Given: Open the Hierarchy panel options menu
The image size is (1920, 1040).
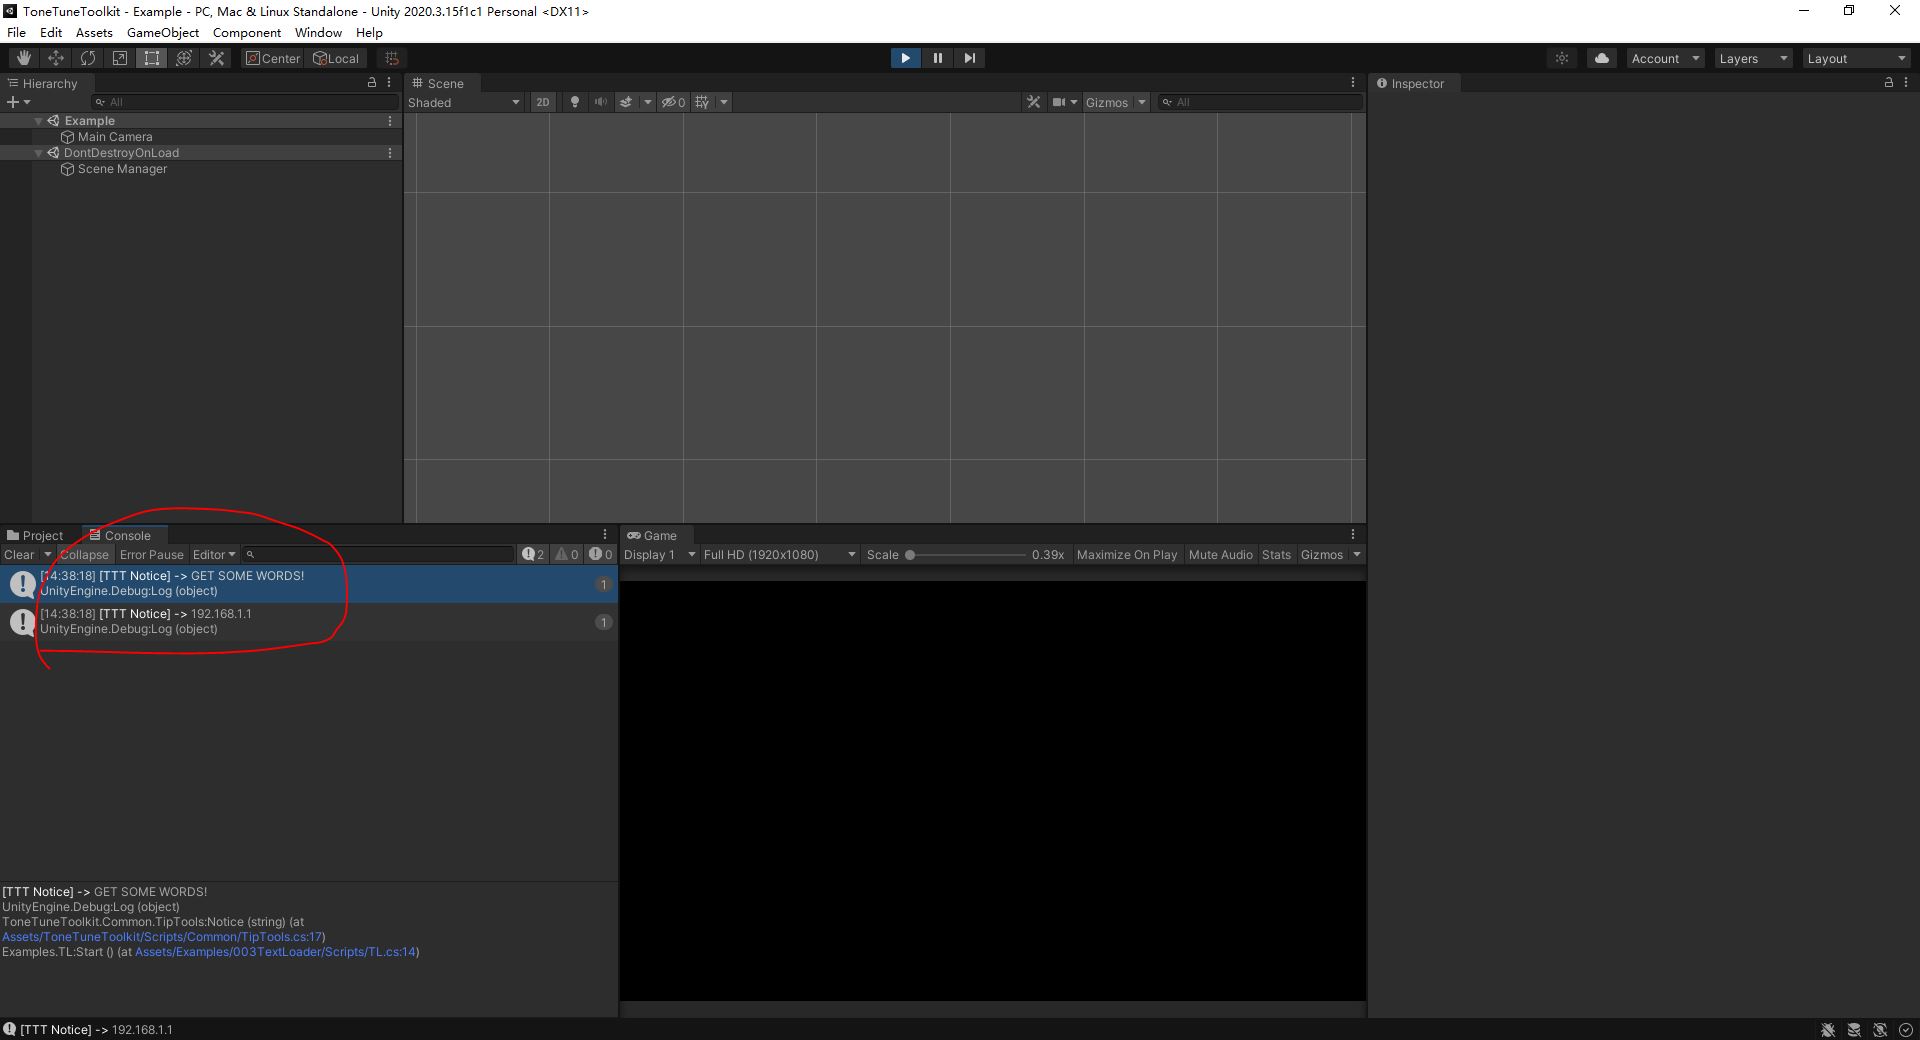Looking at the screenshot, I should [389, 83].
